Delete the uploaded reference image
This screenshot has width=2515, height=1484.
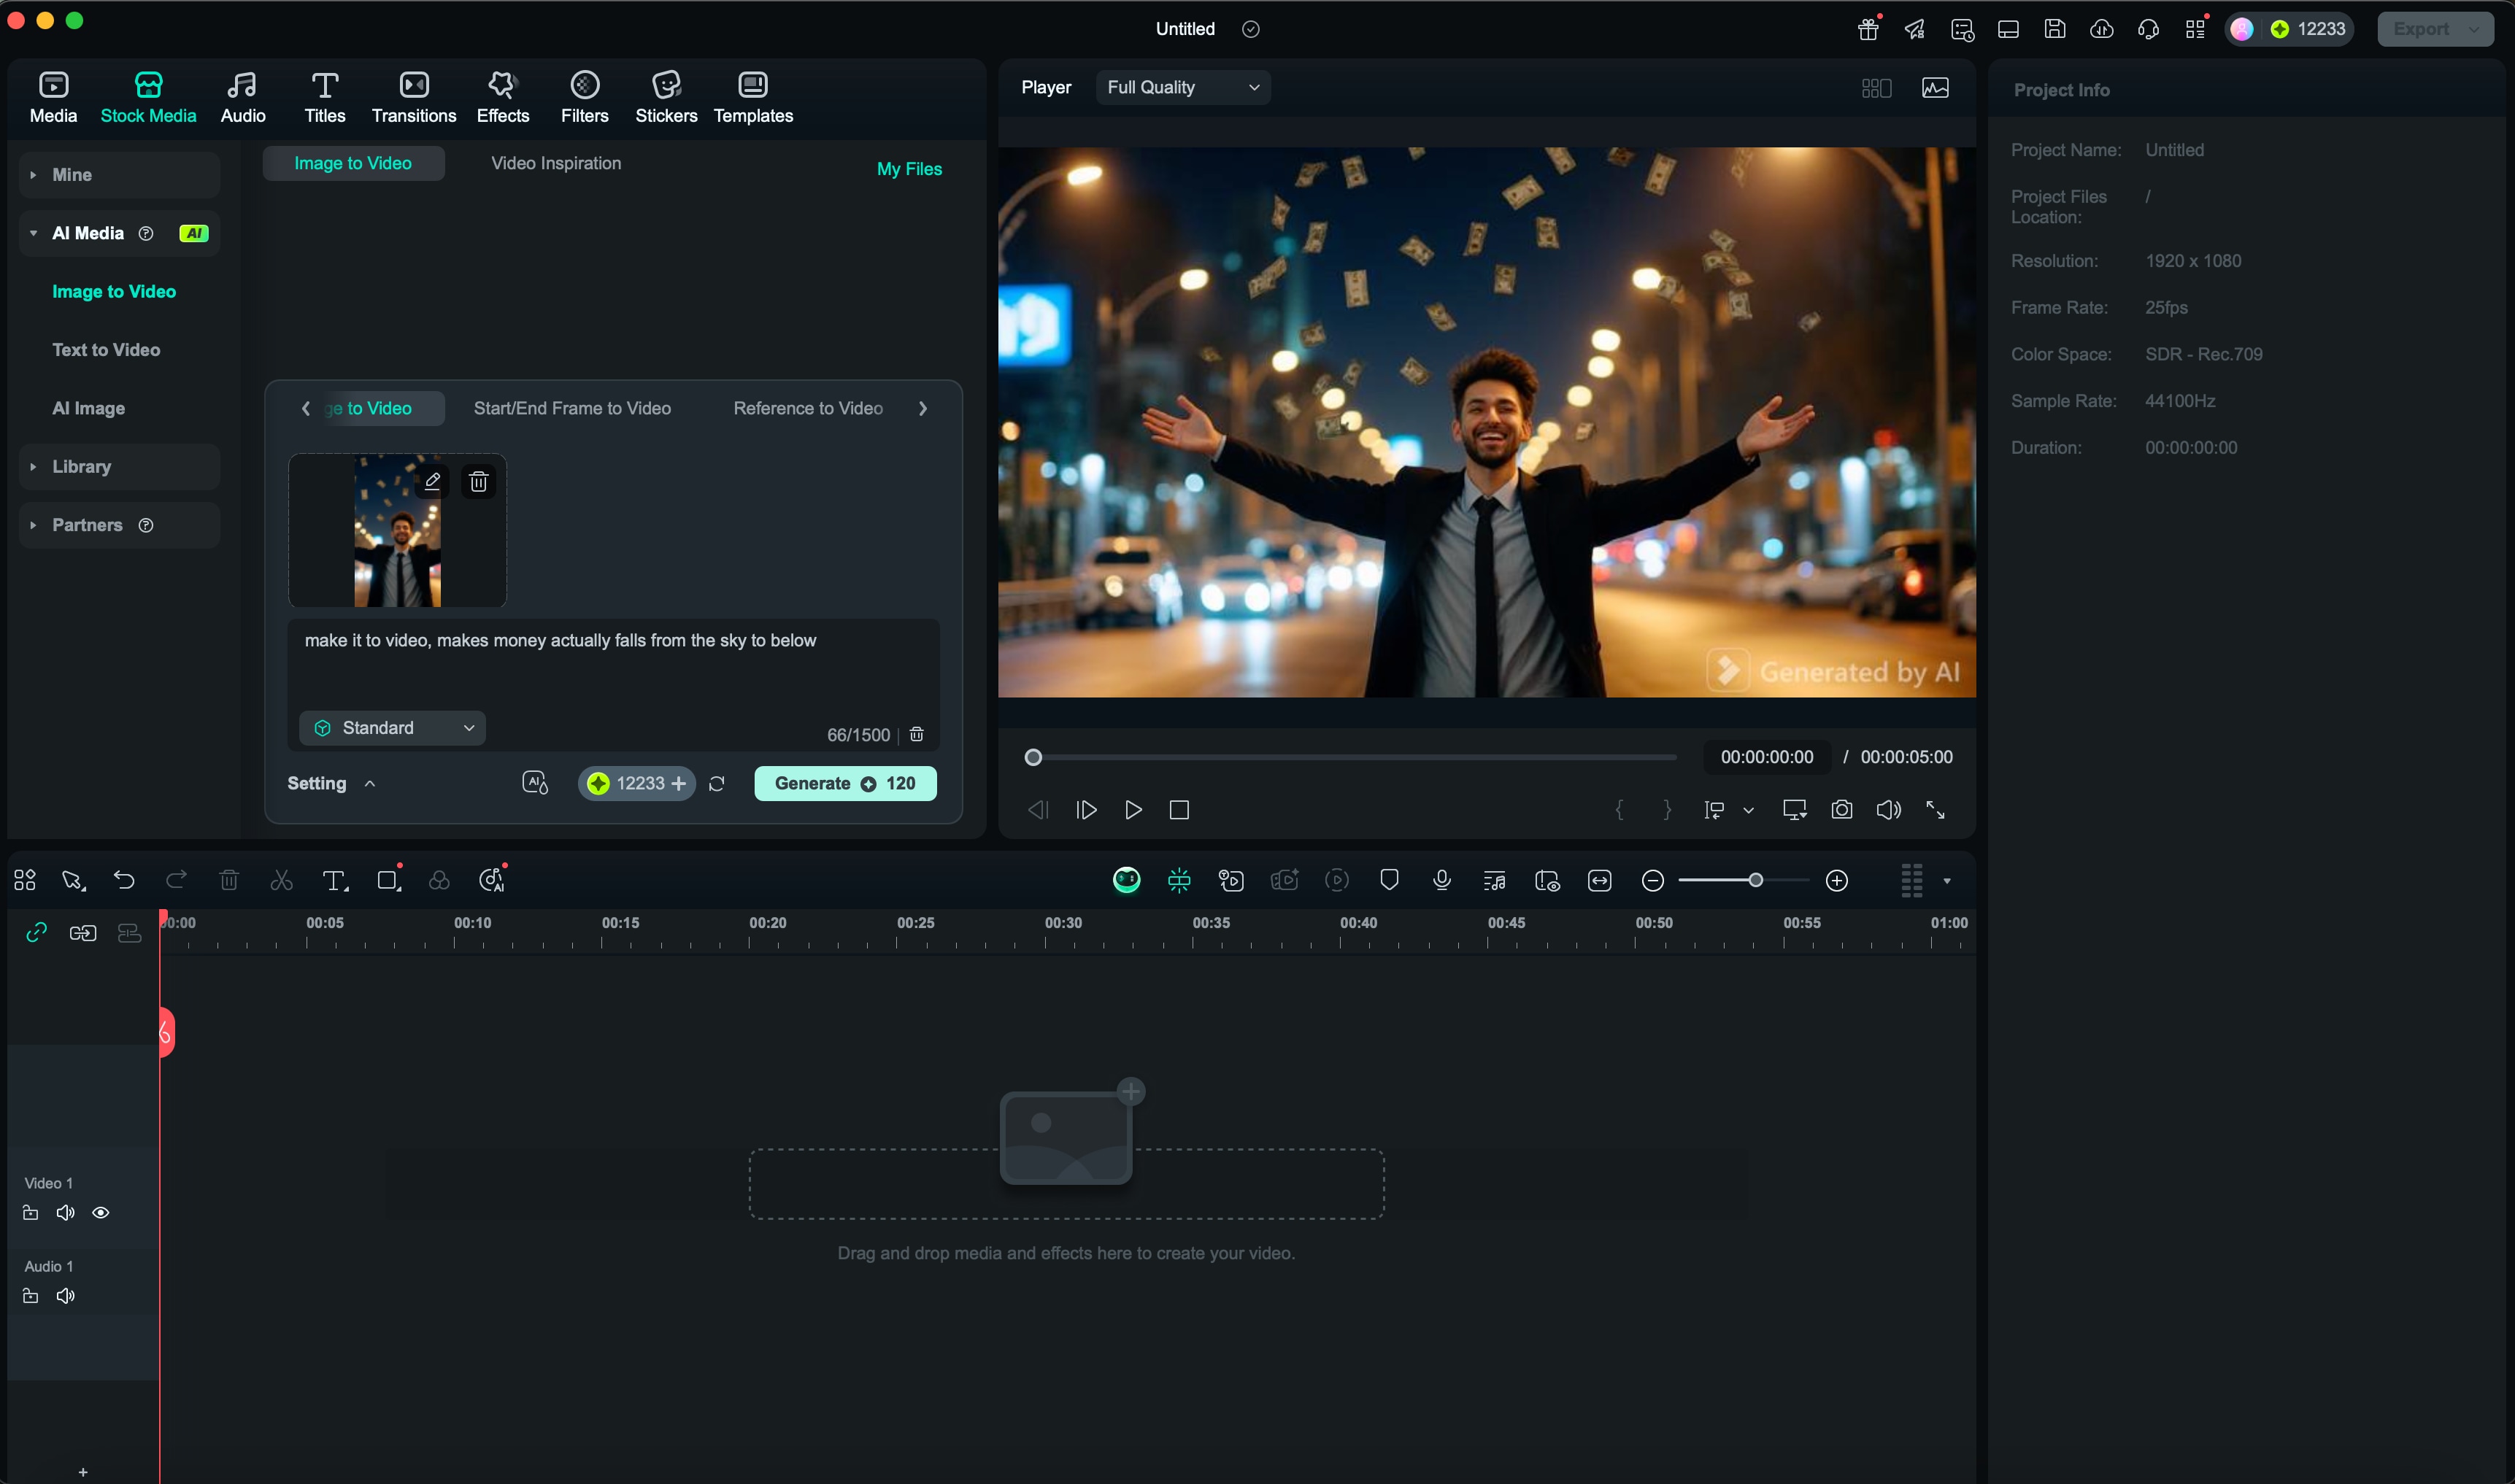479,482
